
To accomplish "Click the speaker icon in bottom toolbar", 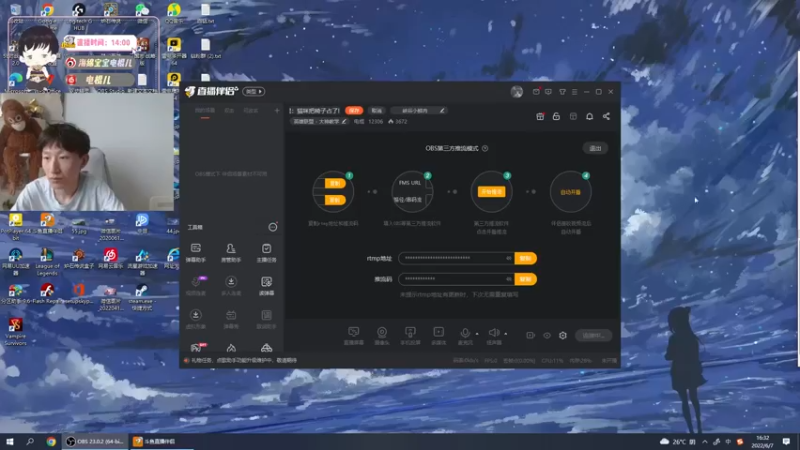I will (x=494, y=333).
